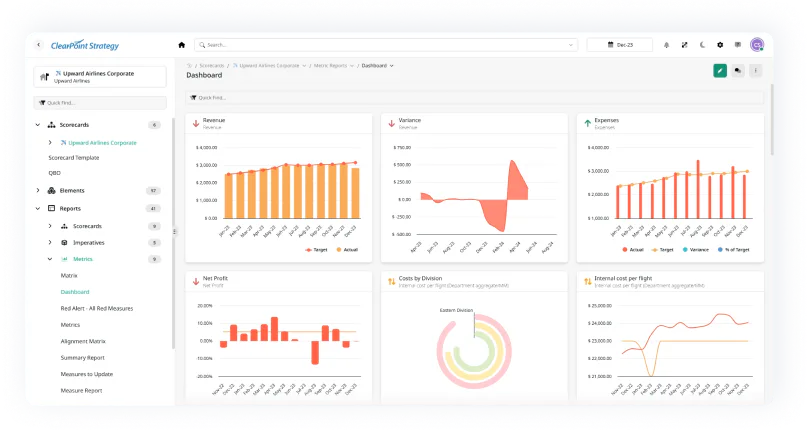Open the notifications bell

[666, 45]
